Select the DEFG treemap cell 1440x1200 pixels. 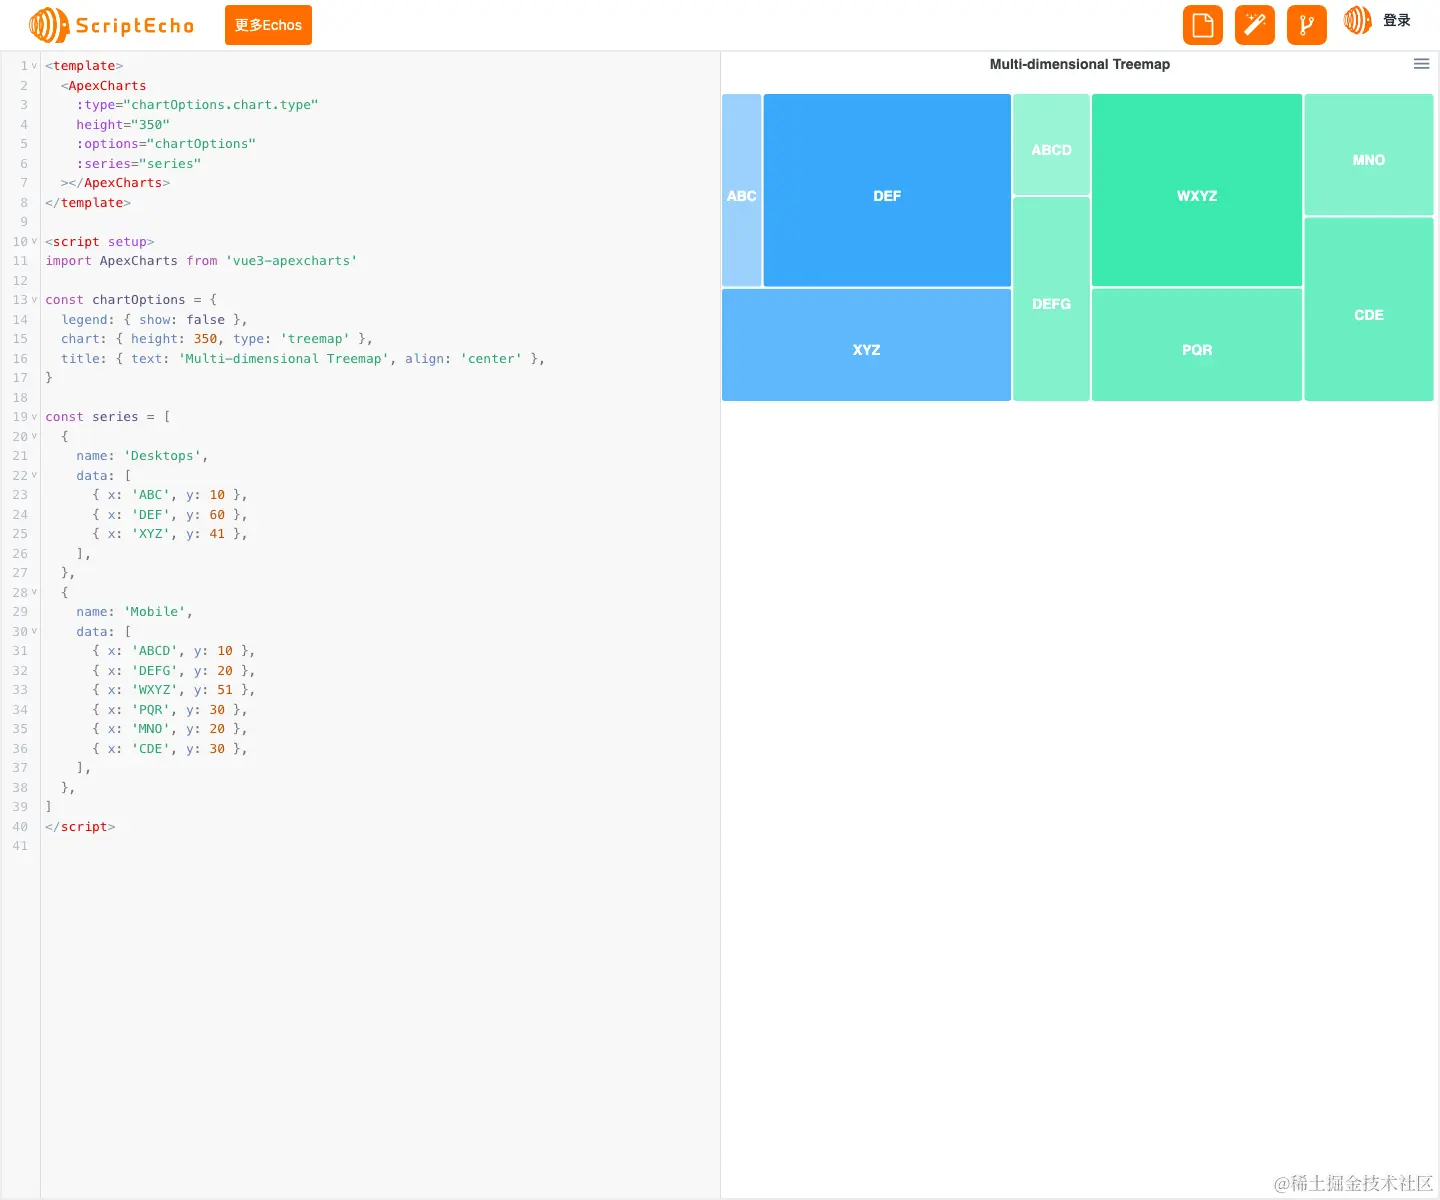click(x=1051, y=299)
